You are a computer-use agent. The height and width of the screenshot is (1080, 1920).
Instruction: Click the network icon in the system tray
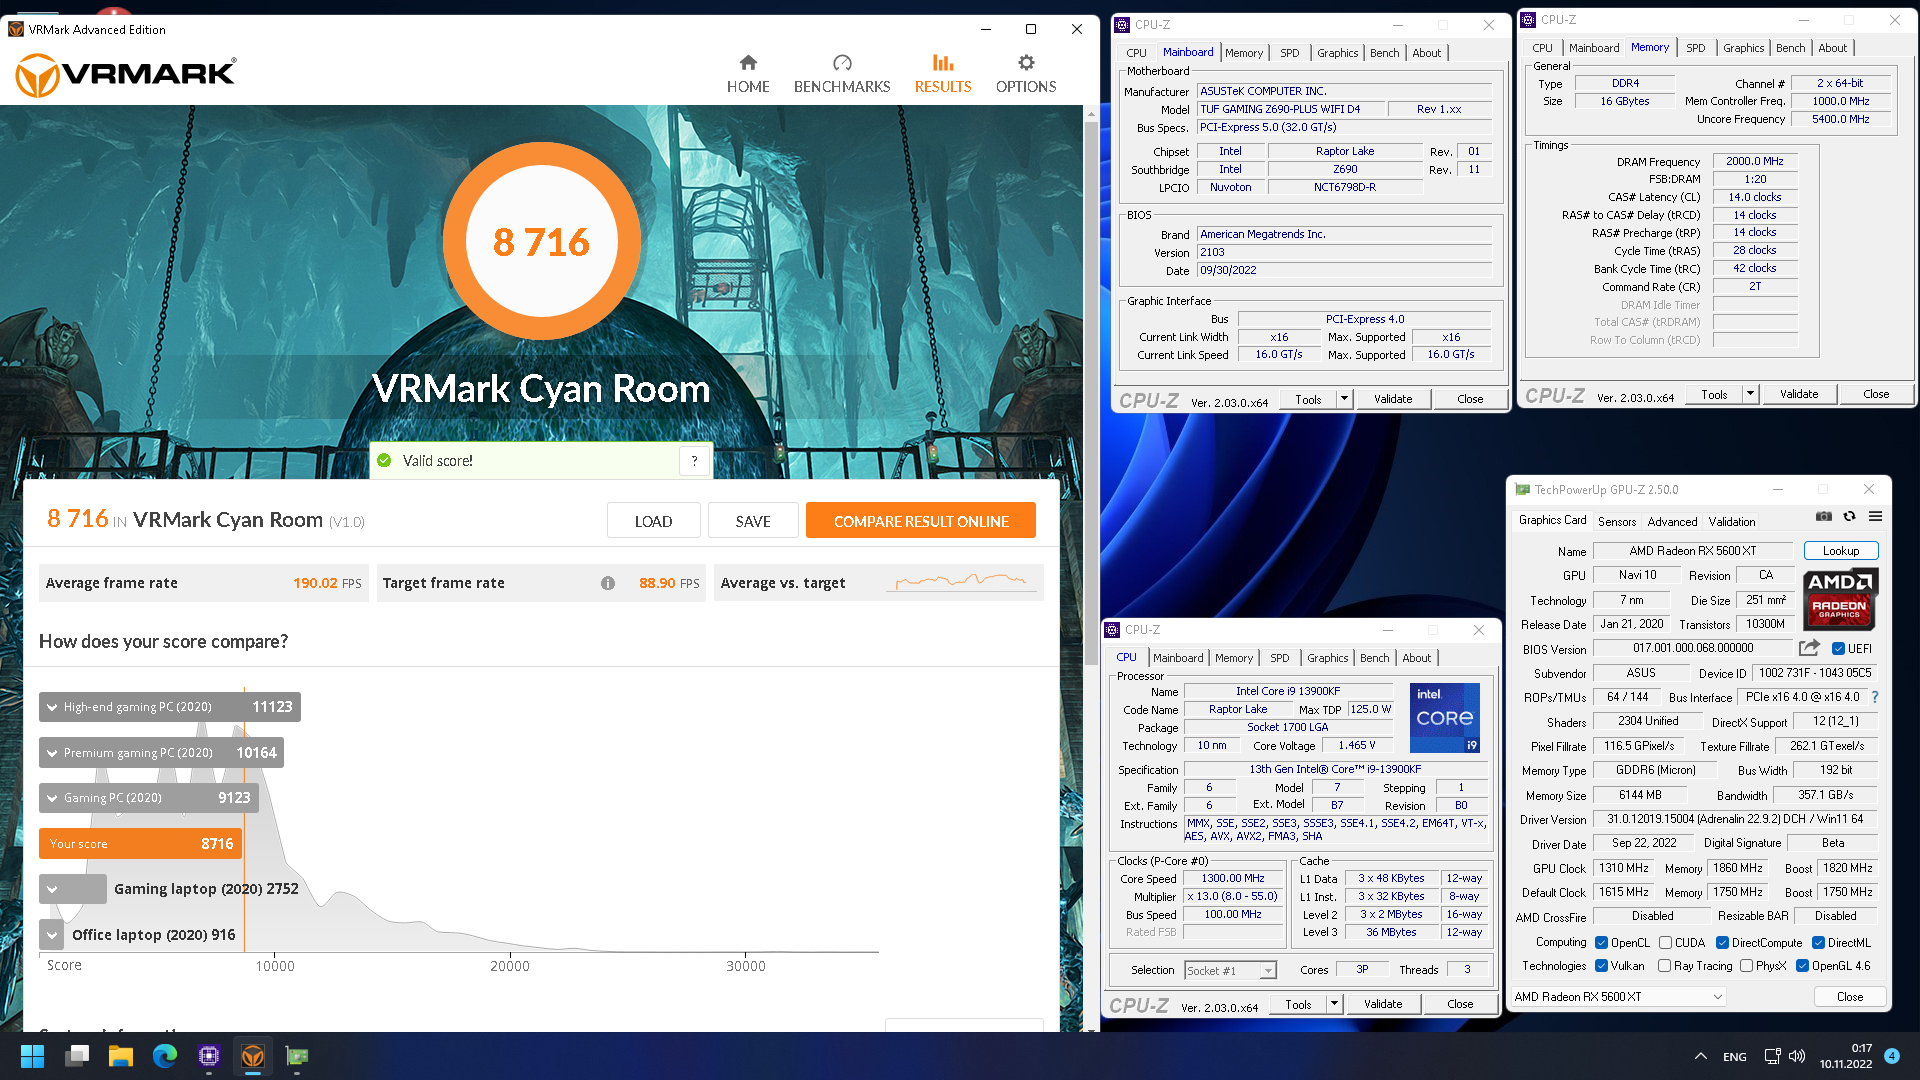coord(1772,1056)
